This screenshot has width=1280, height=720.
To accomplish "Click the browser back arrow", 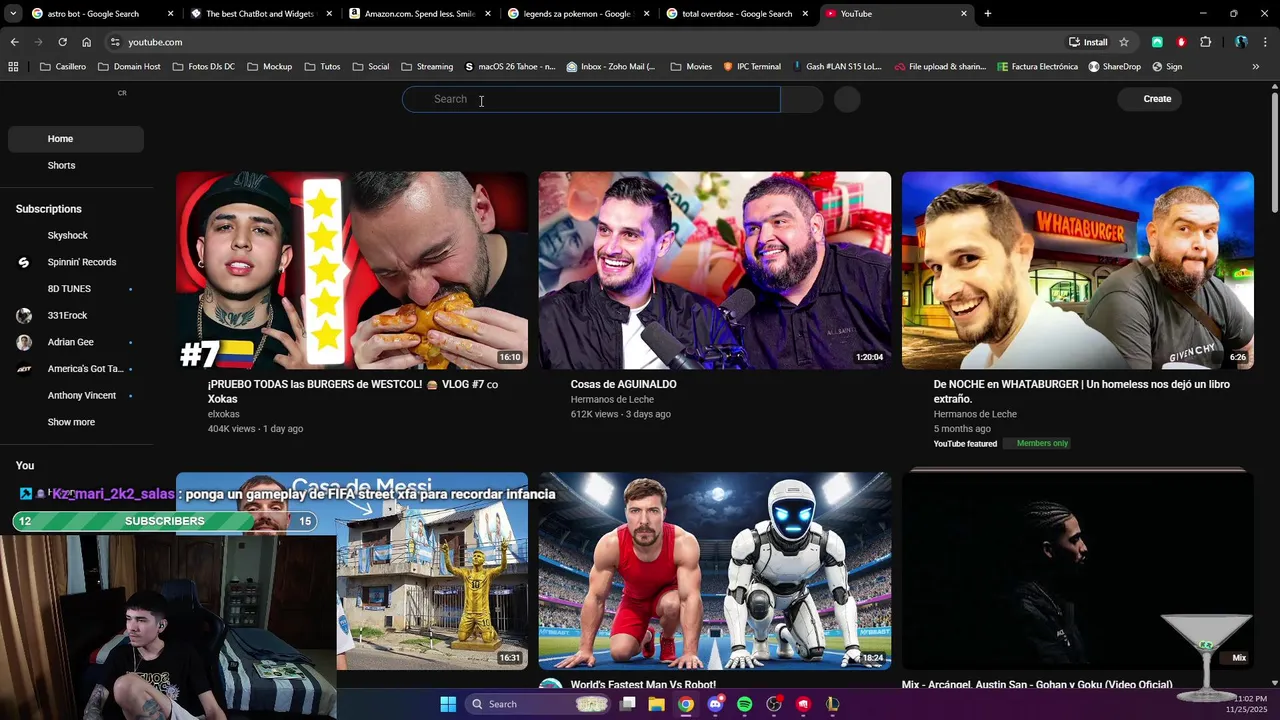I will point(14,42).
